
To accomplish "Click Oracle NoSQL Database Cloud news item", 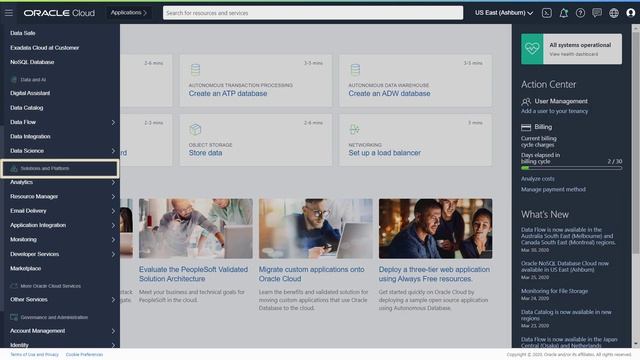I will pos(564,267).
